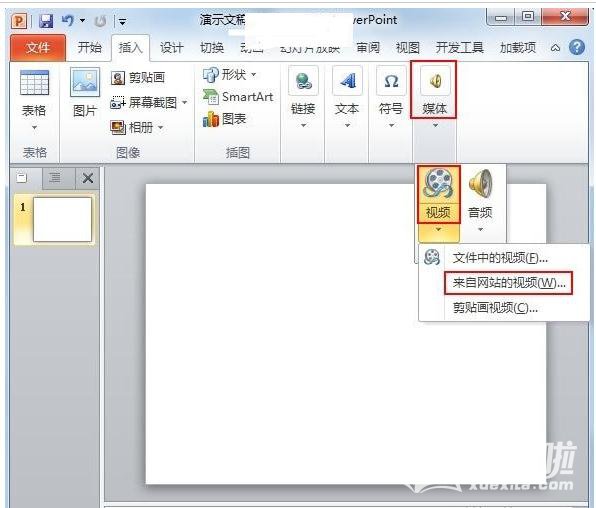Expand the 形状 shapes dropdown

click(254, 74)
